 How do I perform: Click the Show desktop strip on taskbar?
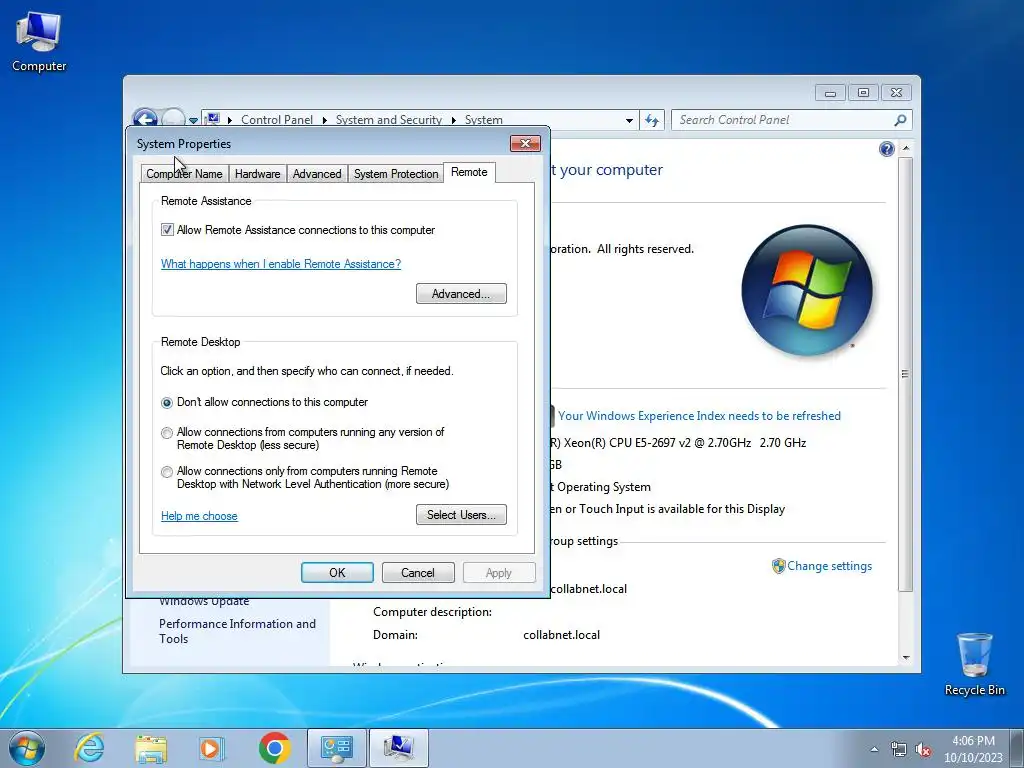click(x=1017, y=748)
